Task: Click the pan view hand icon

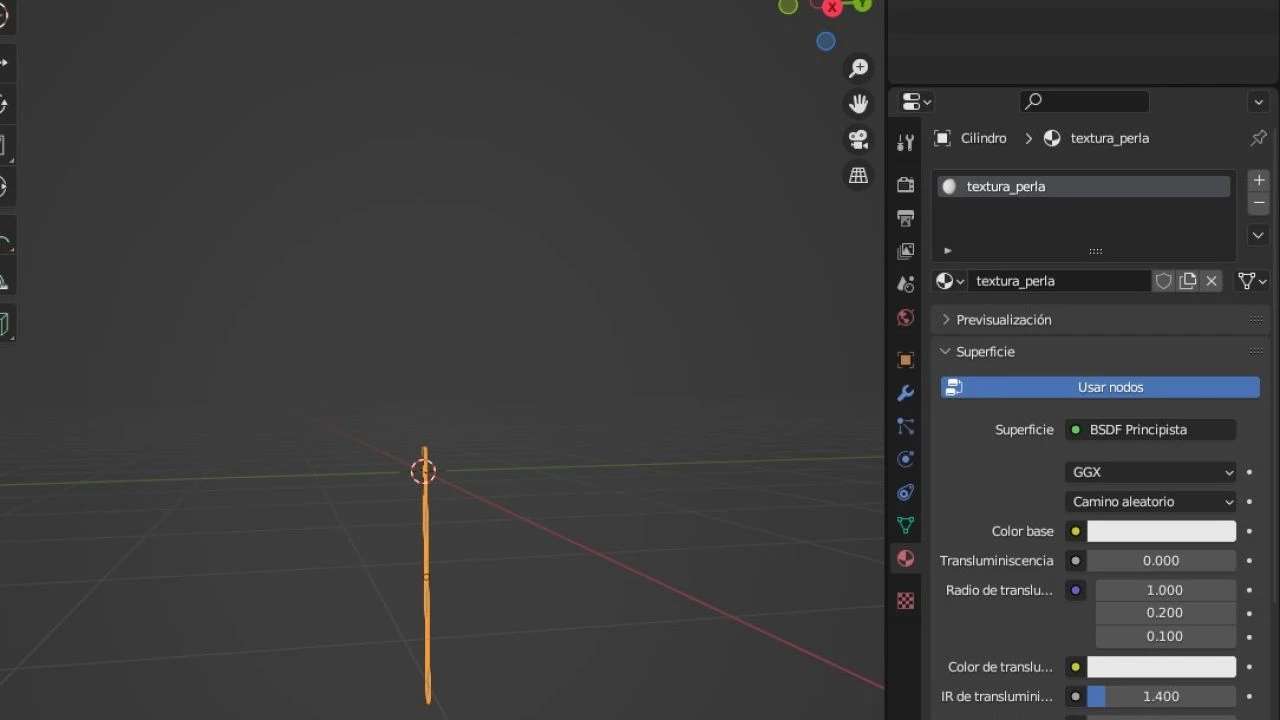Action: tap(858, 103)
